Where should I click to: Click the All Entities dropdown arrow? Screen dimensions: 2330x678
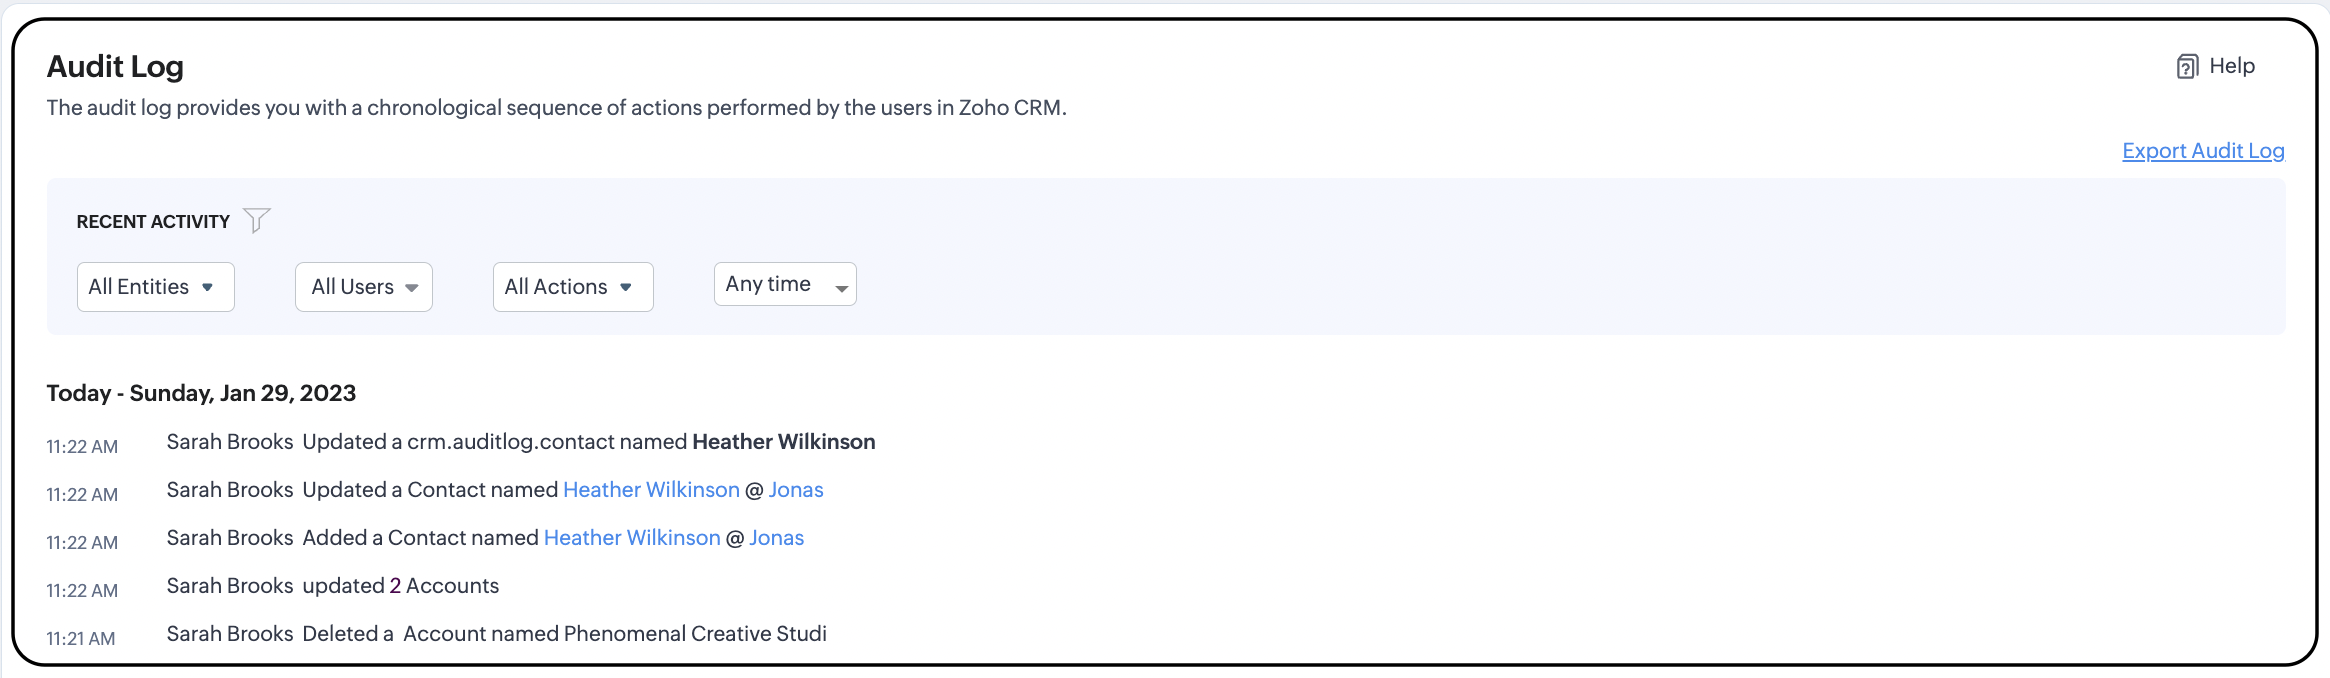[207, 288]
